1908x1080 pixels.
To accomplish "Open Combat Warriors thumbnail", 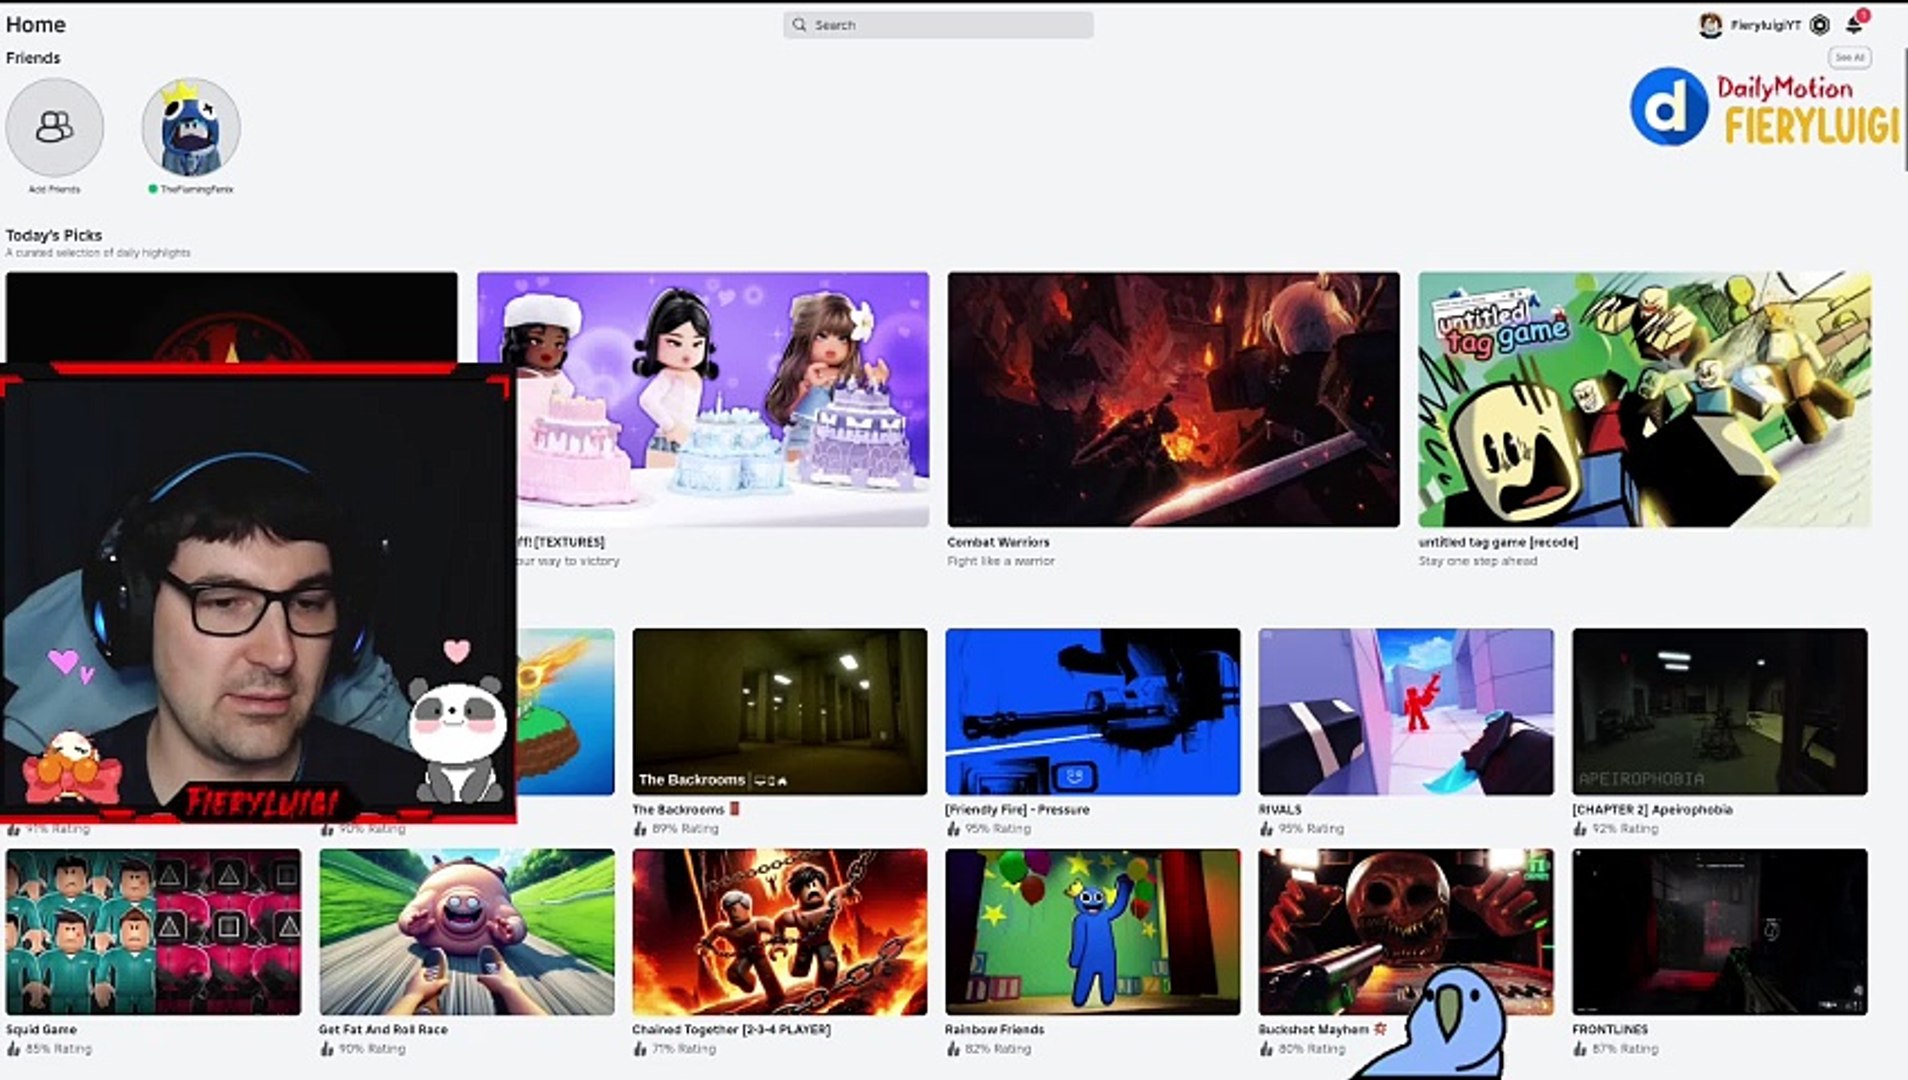I will point(1174,399).
